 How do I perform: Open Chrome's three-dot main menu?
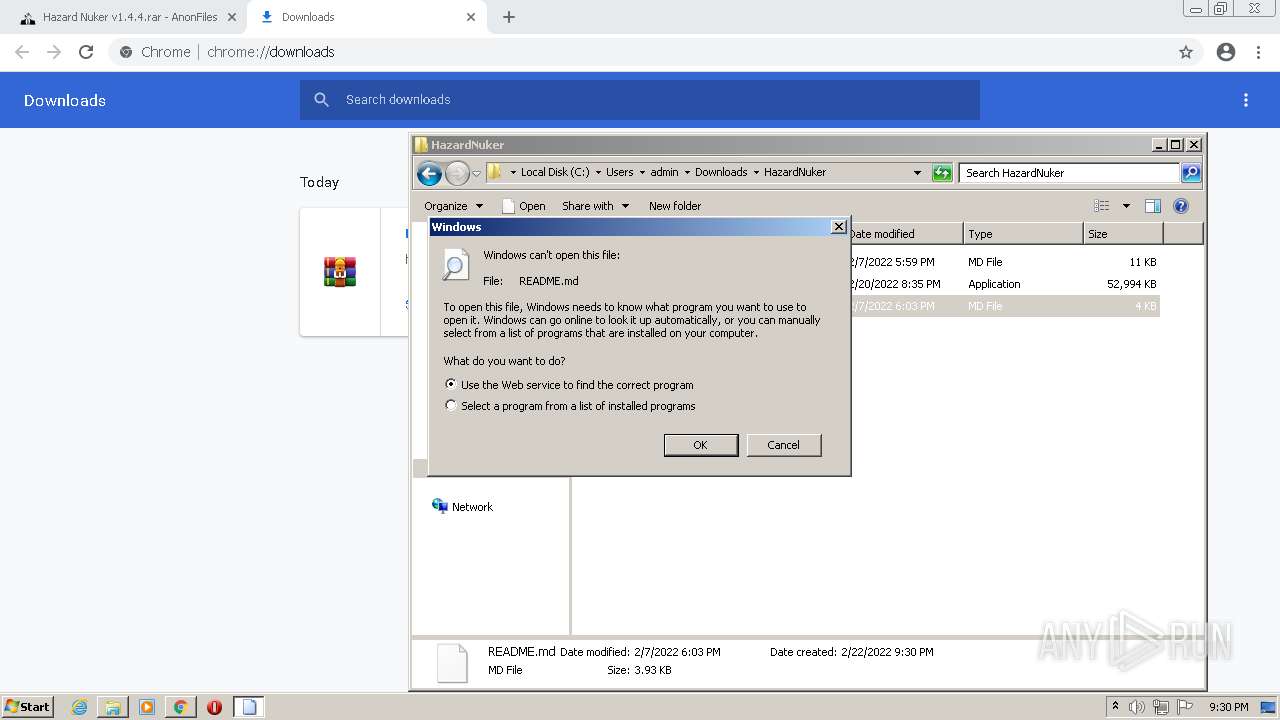1259,52
